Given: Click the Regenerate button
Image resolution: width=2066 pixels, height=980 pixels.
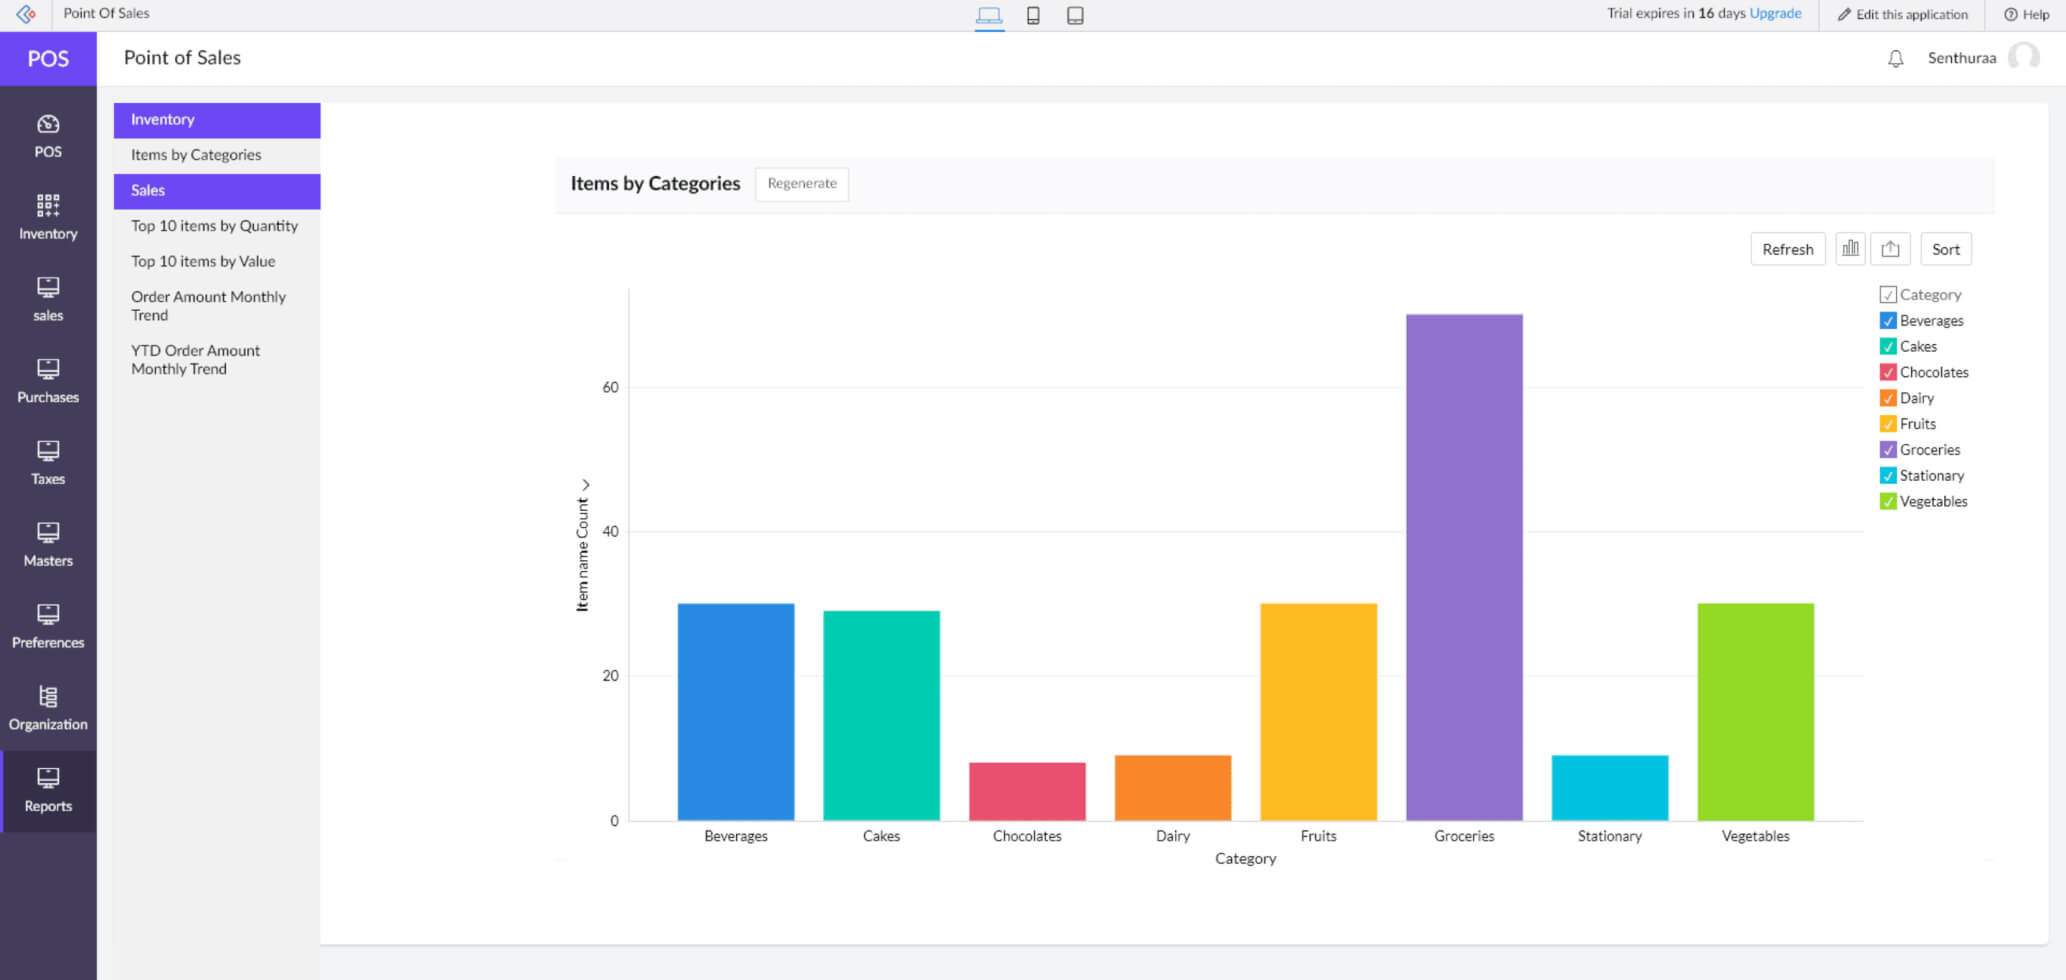Looking at the screenshot, I should [801, 184].
